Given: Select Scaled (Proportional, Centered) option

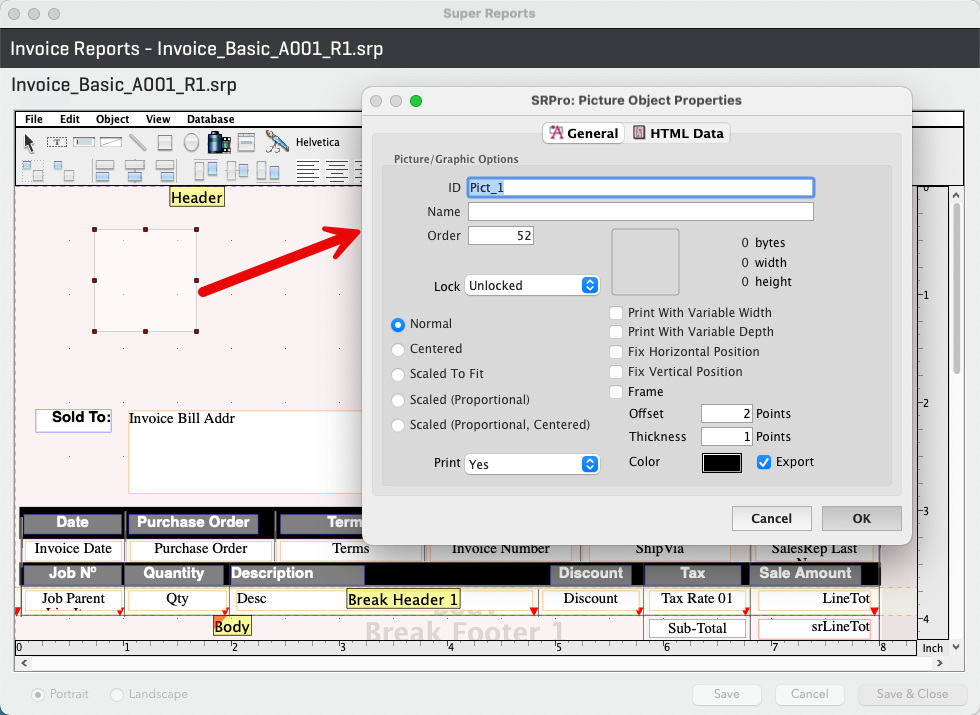Looking at the screenshot, I should 398,425.
